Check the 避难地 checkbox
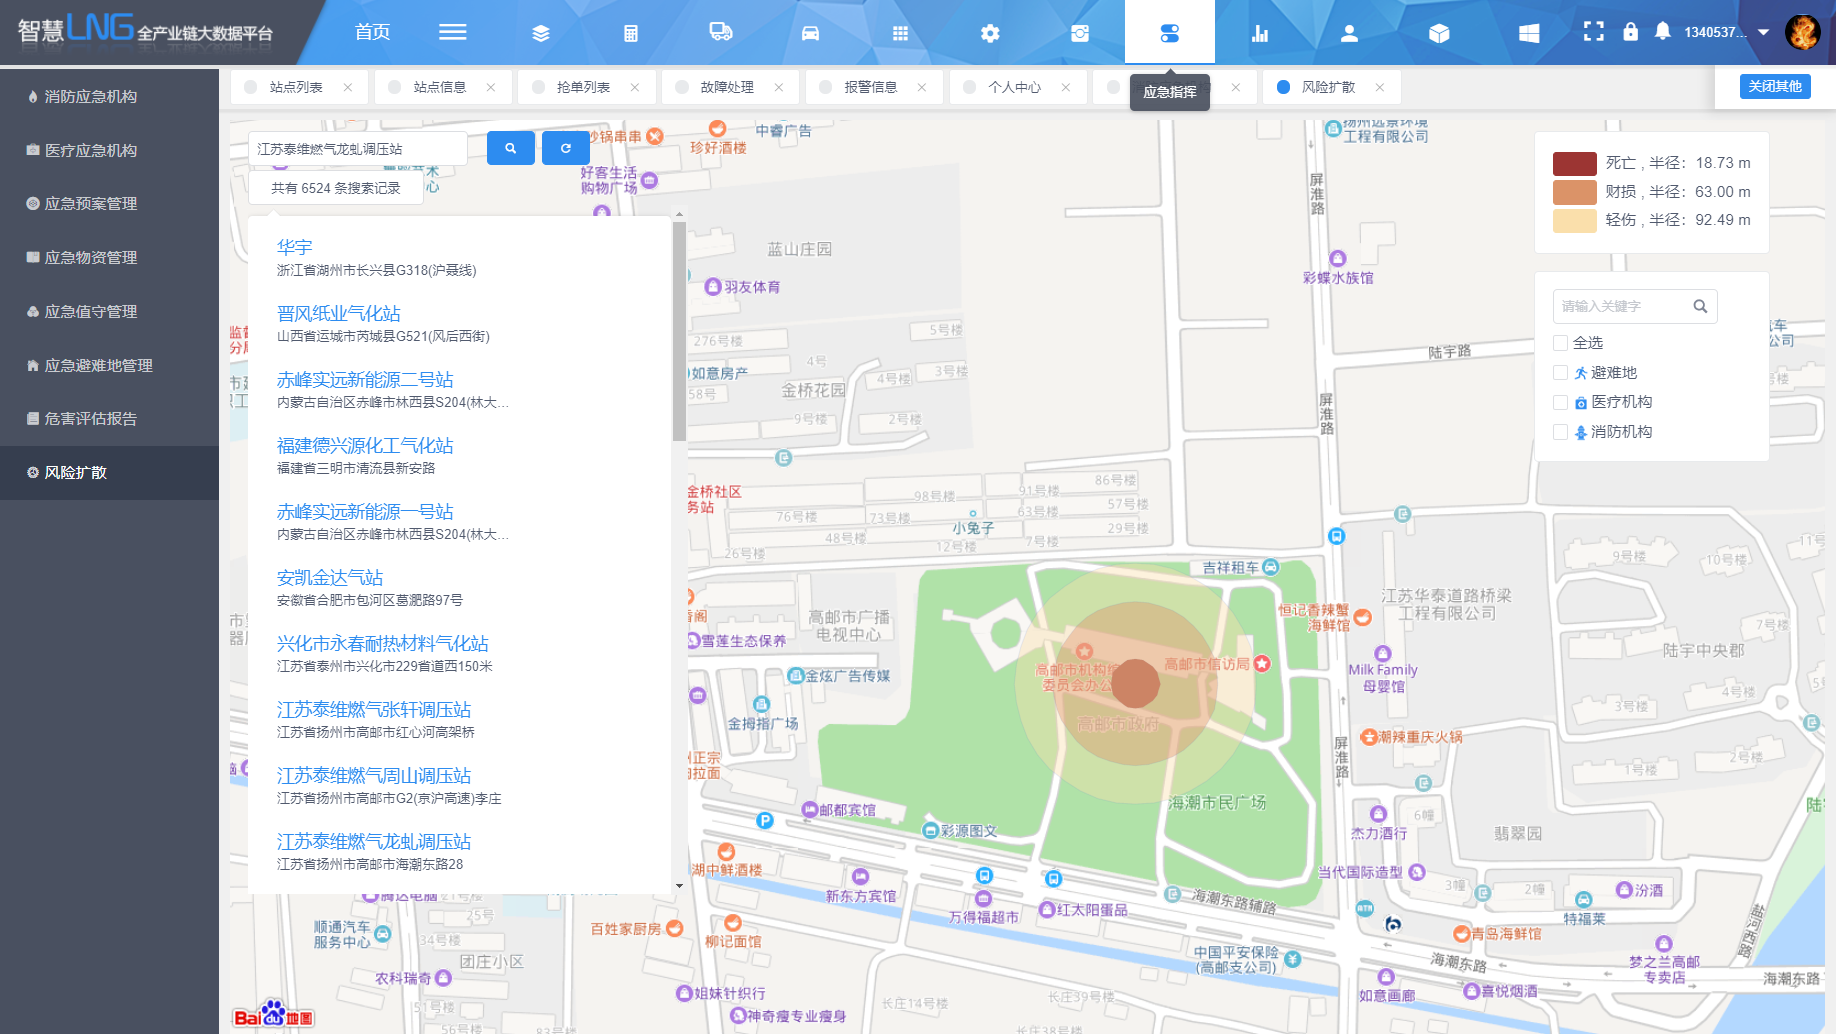Image resolution: width=1836 pixels, height=1034 pixels. 1560,373
